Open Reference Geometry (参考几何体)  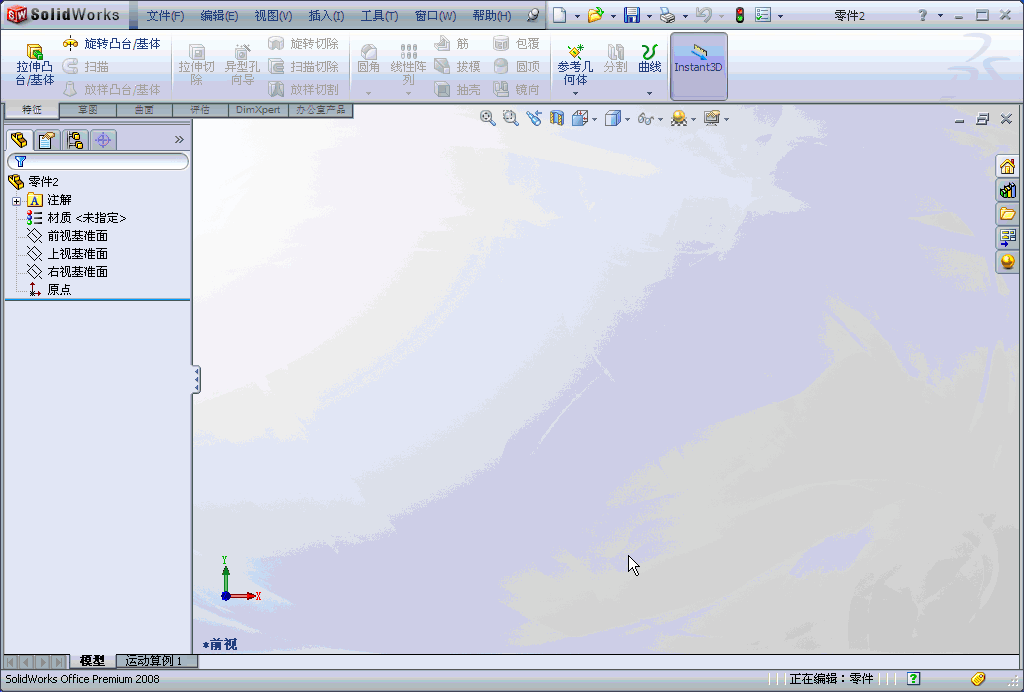coord(575,65)
